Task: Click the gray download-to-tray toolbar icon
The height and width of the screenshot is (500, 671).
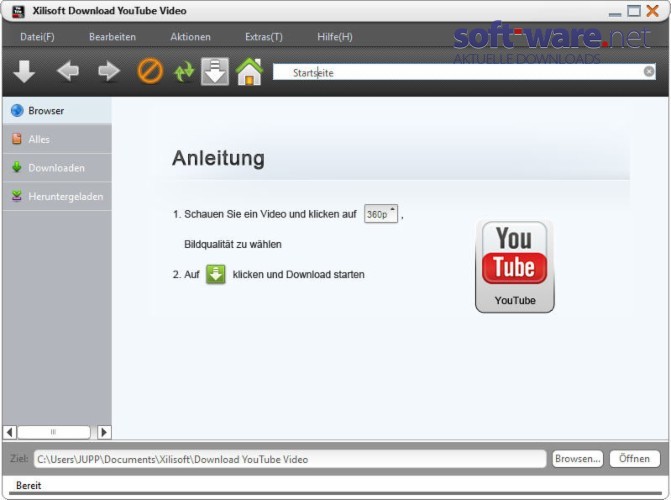Action: coord(215,71)
